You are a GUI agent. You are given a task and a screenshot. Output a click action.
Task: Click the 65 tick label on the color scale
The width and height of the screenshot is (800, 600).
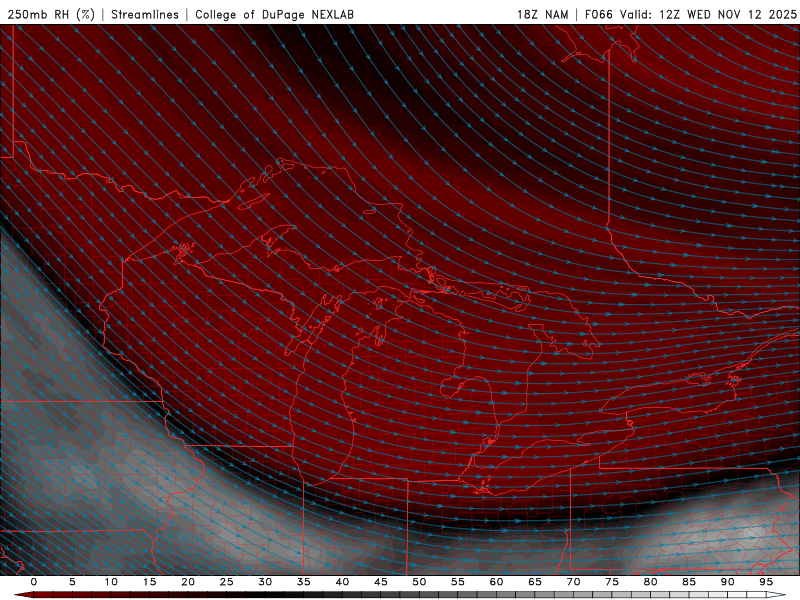[535, 582]
